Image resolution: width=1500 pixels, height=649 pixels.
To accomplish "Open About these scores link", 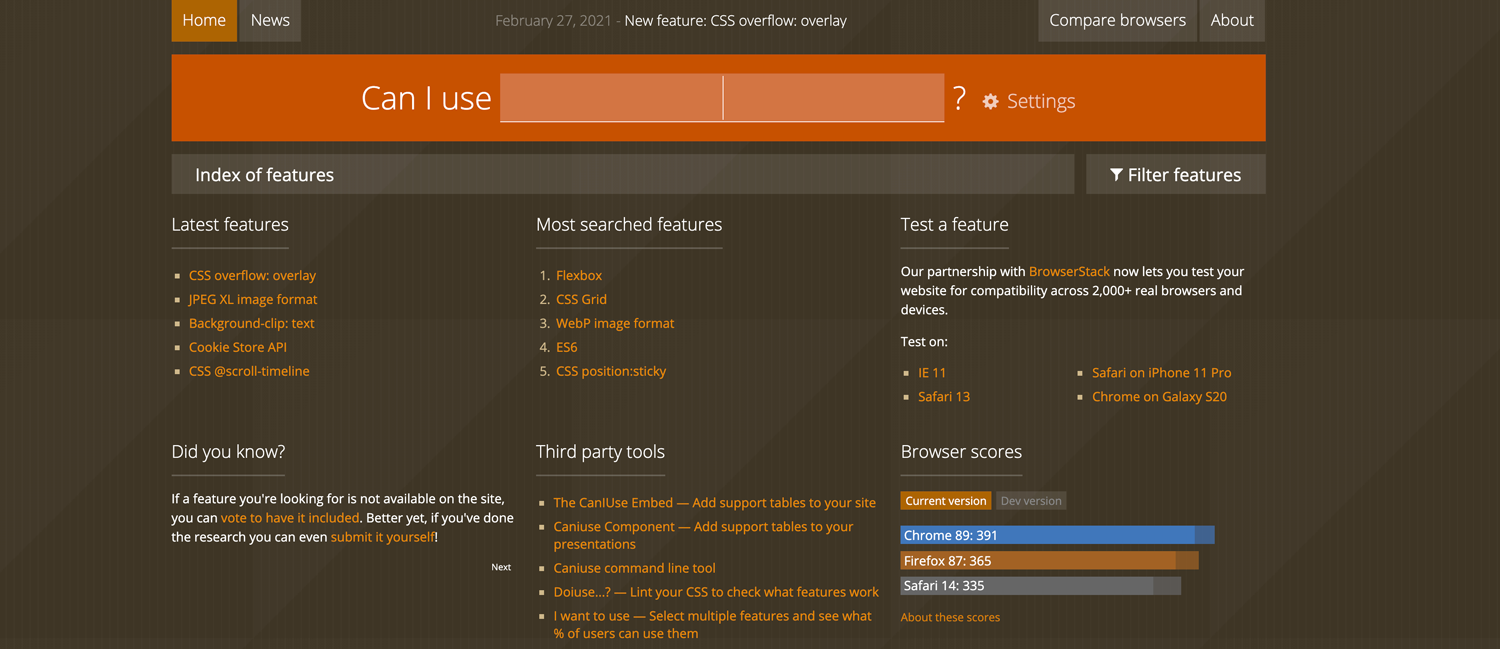I will click(950, 617).
